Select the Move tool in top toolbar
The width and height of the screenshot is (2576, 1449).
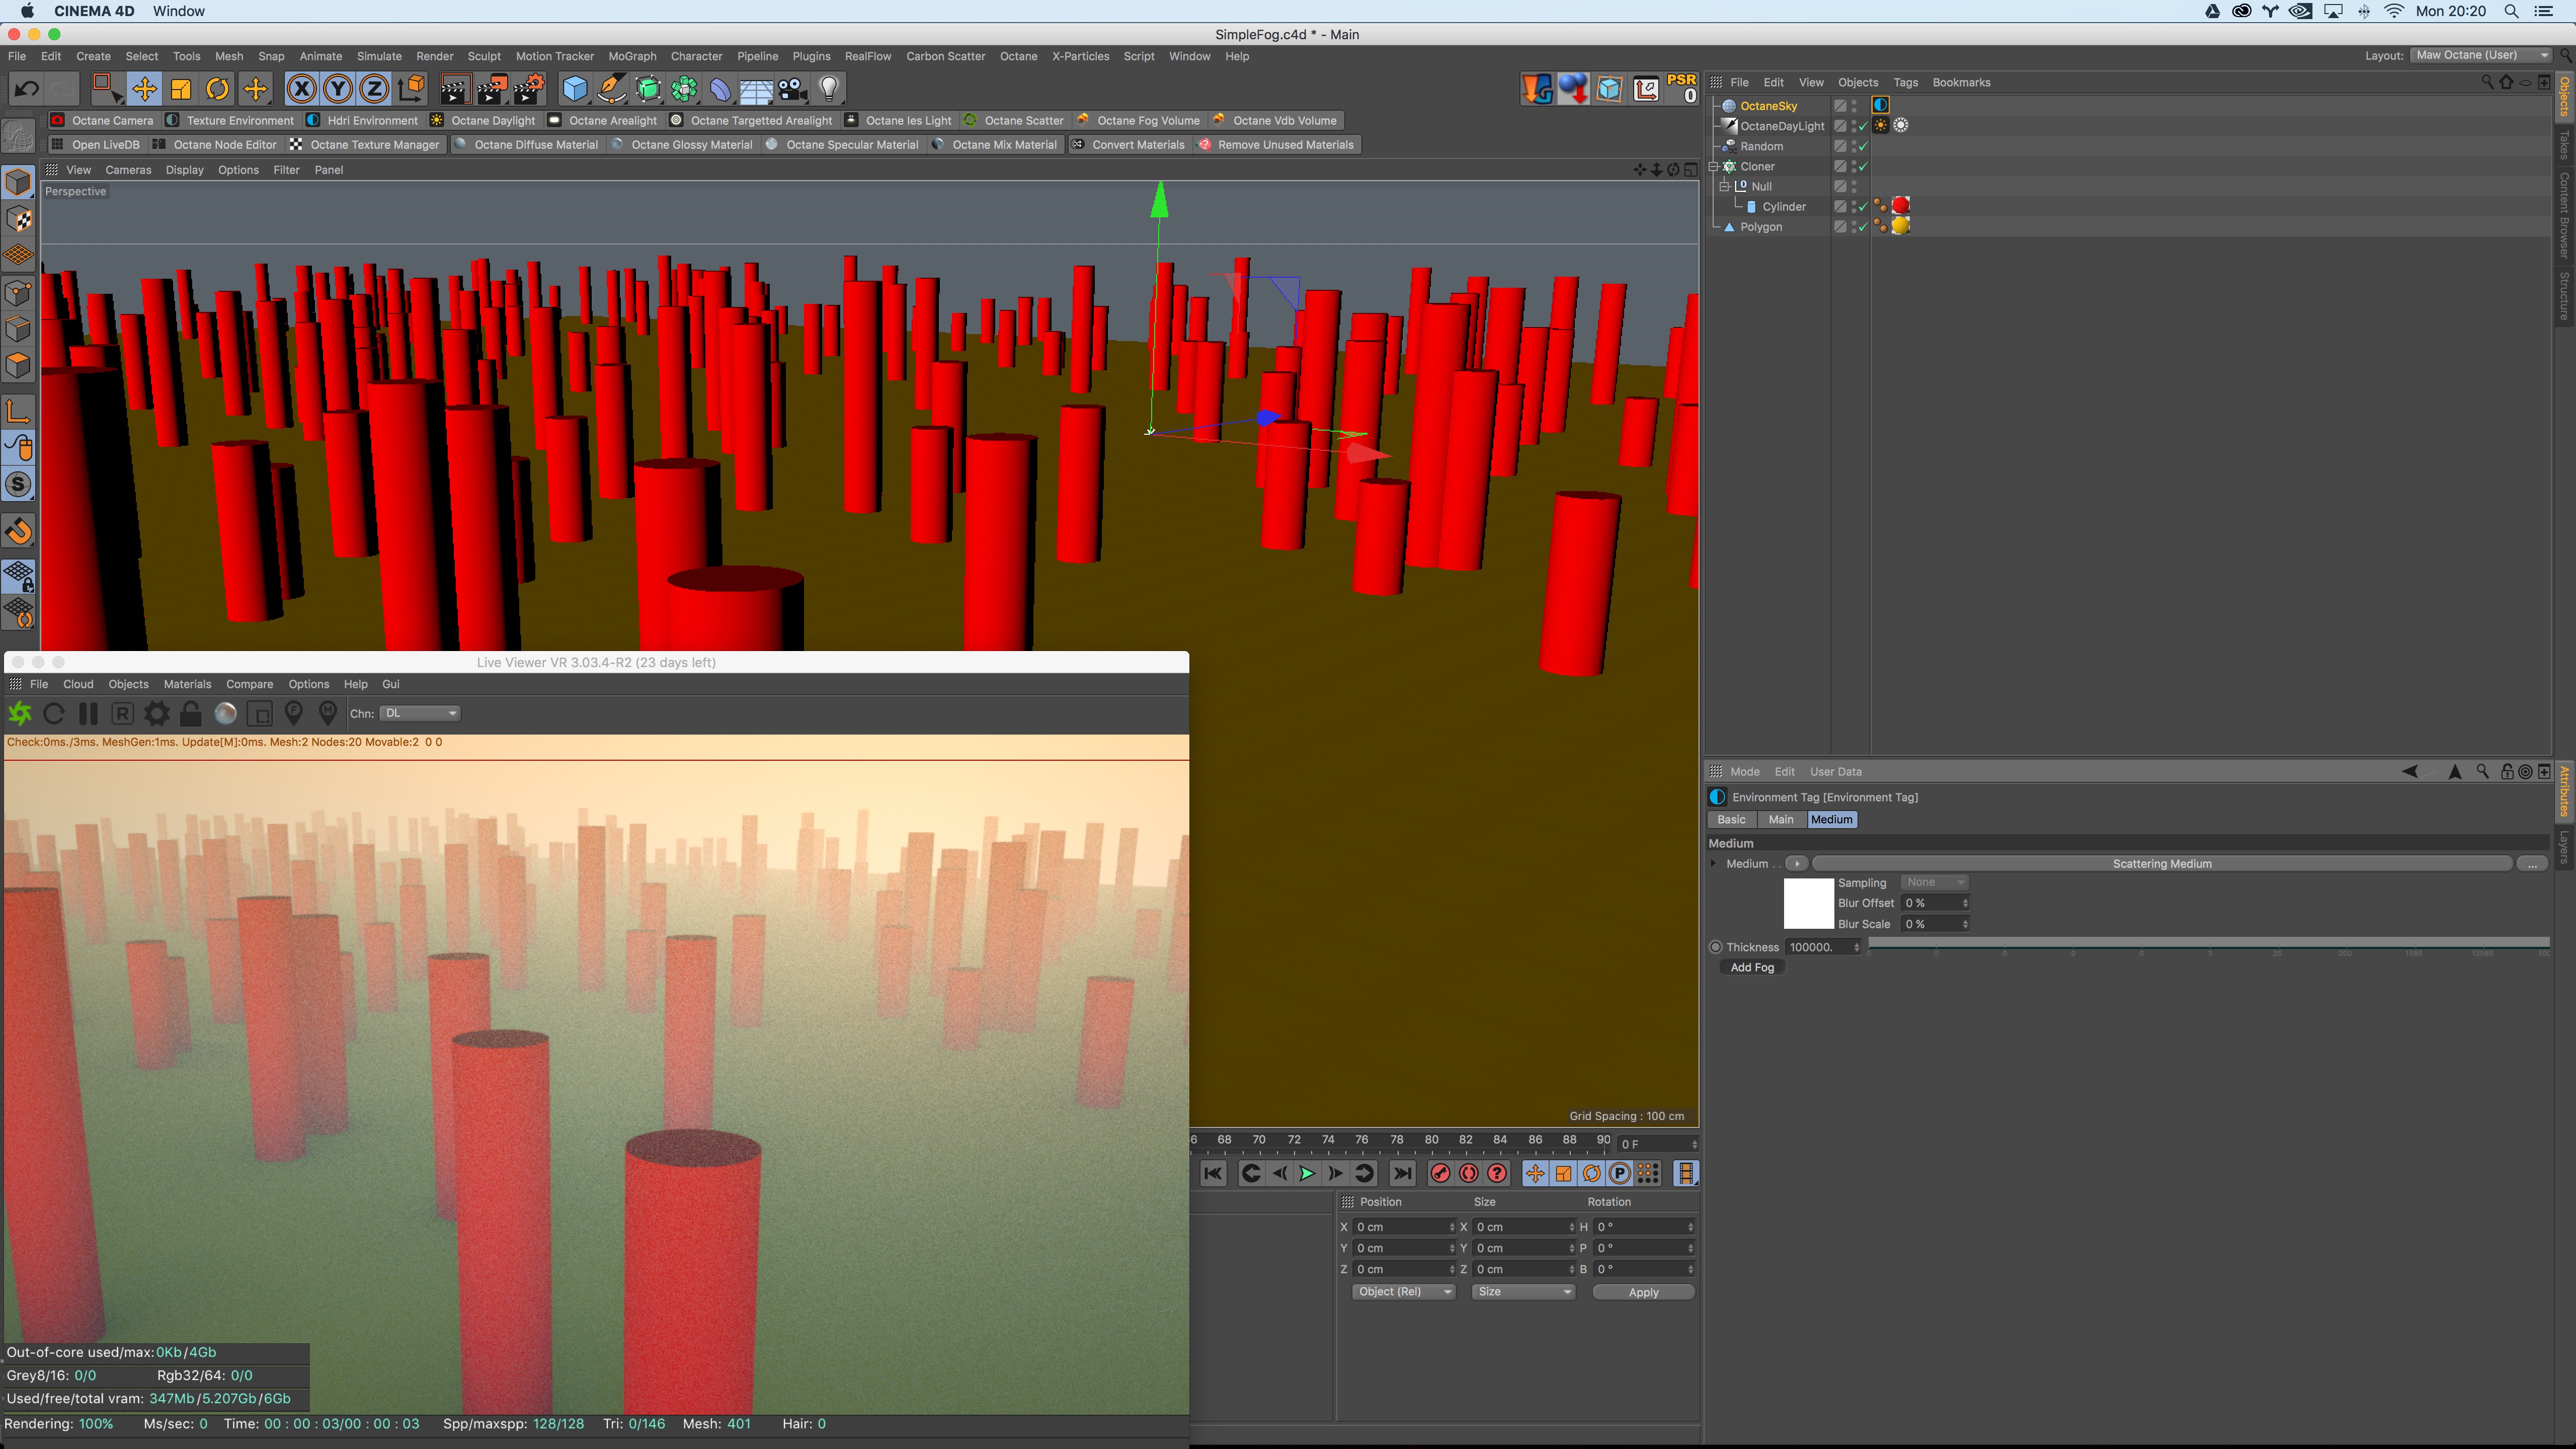click(x=144, y=89)
